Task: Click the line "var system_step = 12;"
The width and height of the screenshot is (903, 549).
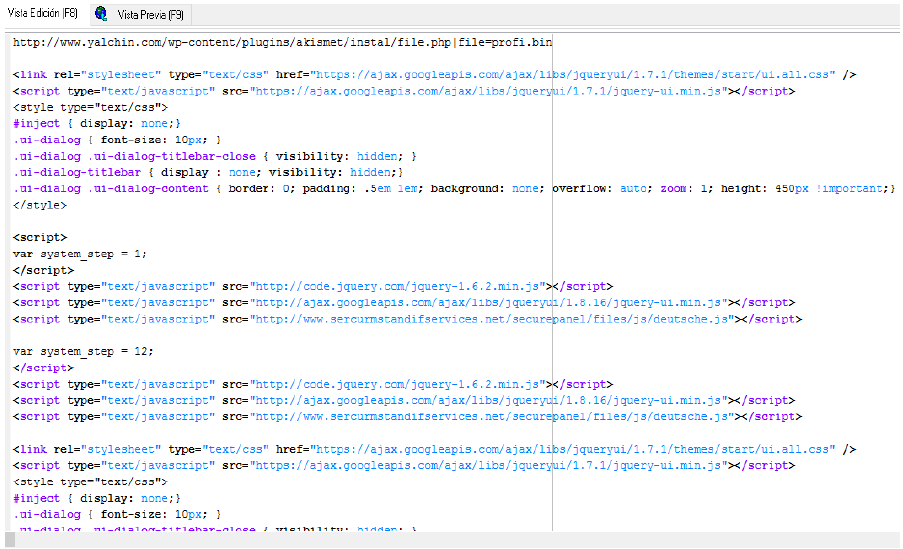Action: (x=83, y=351)
